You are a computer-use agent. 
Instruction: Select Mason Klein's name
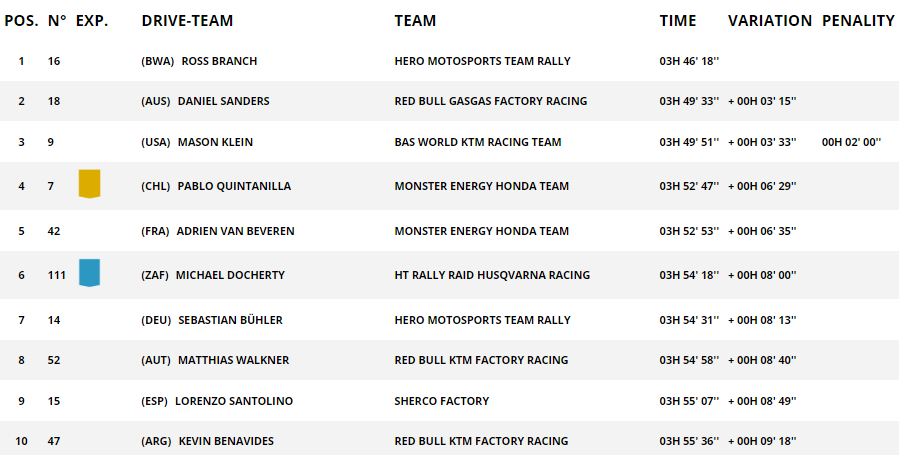tap(215, 142)
